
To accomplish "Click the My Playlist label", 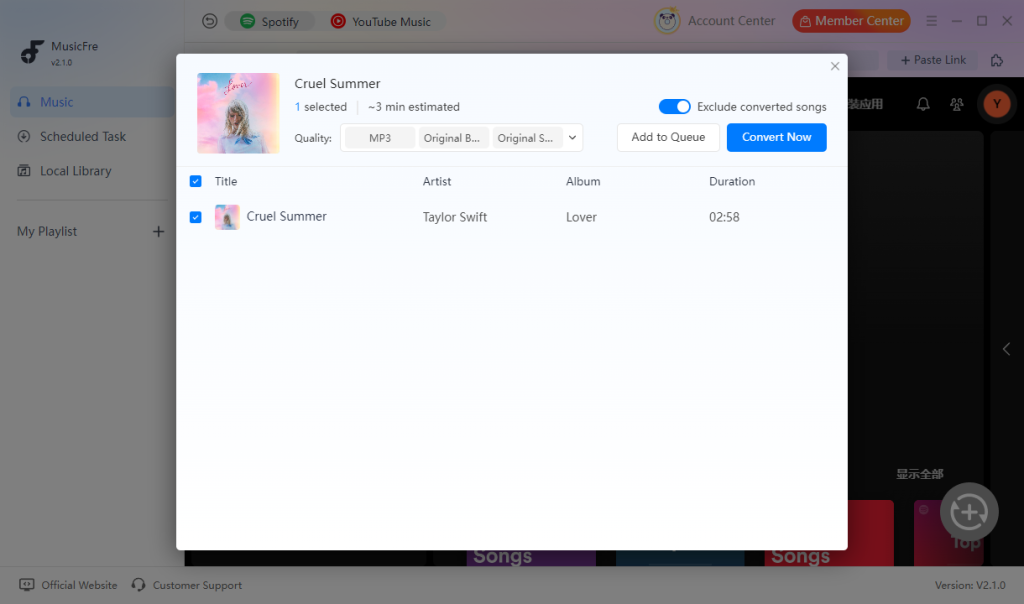I will [47, 232].
